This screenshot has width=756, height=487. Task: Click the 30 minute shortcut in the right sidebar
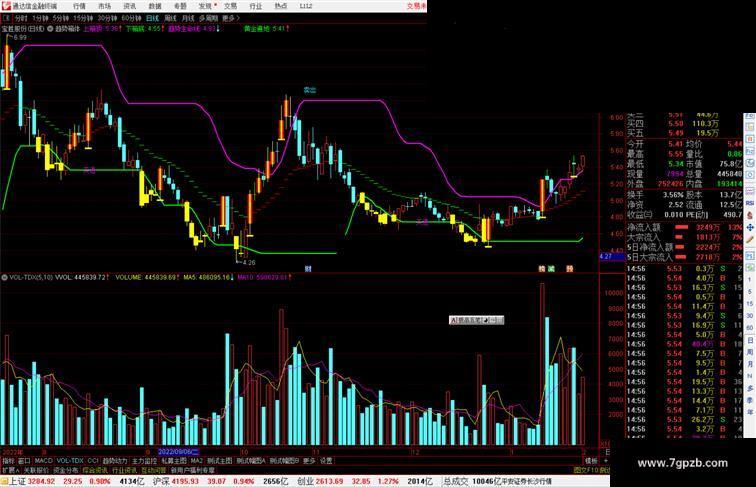(750, 316)
